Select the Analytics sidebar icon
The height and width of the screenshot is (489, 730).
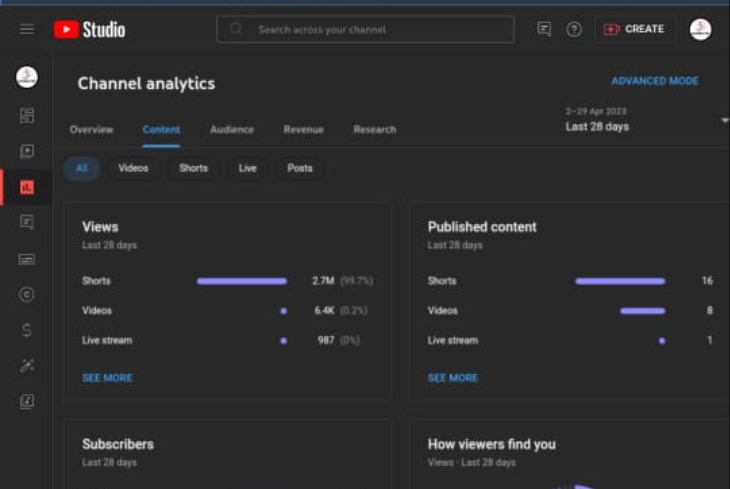pos(27,187)
